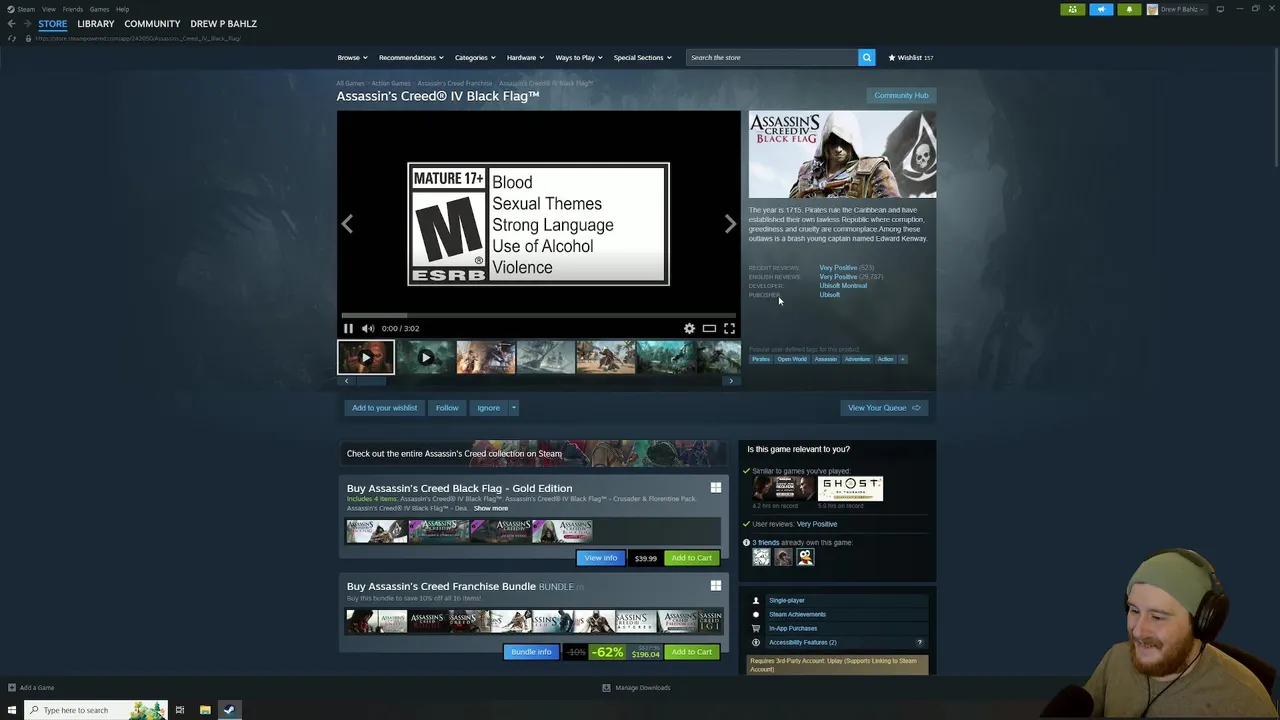Open Ubisoft Montreal developer link

843,286
